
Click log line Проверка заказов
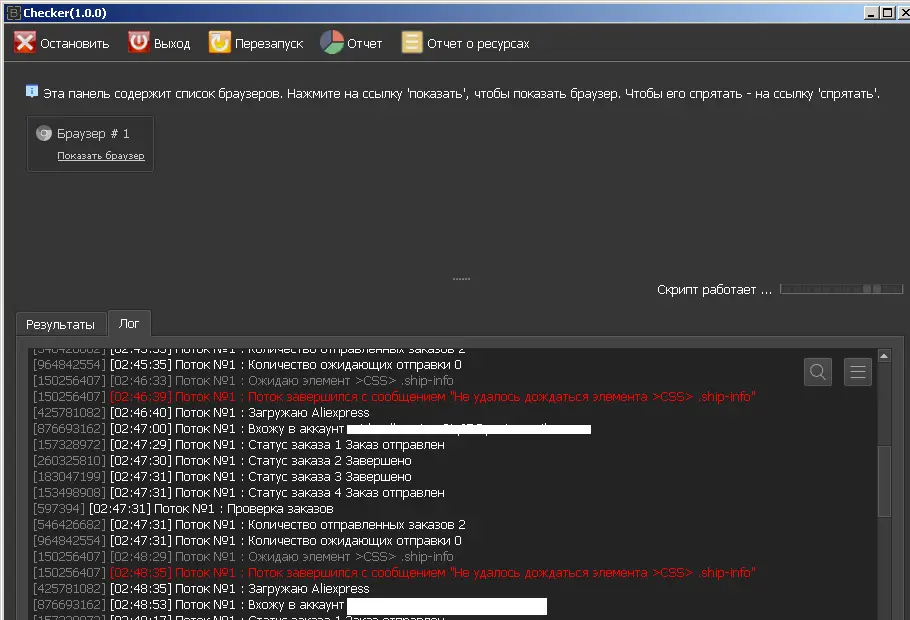[183, 509]
